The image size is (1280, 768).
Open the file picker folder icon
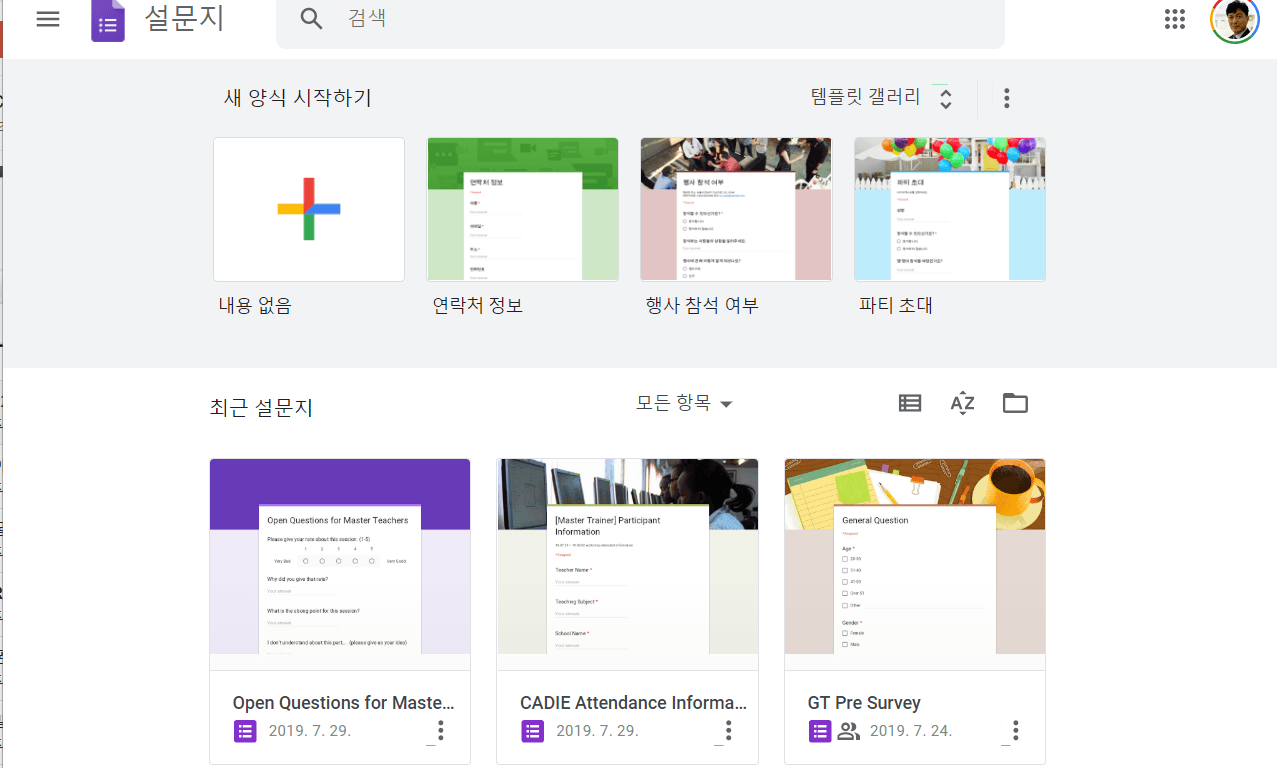[x=1015, y=403]
